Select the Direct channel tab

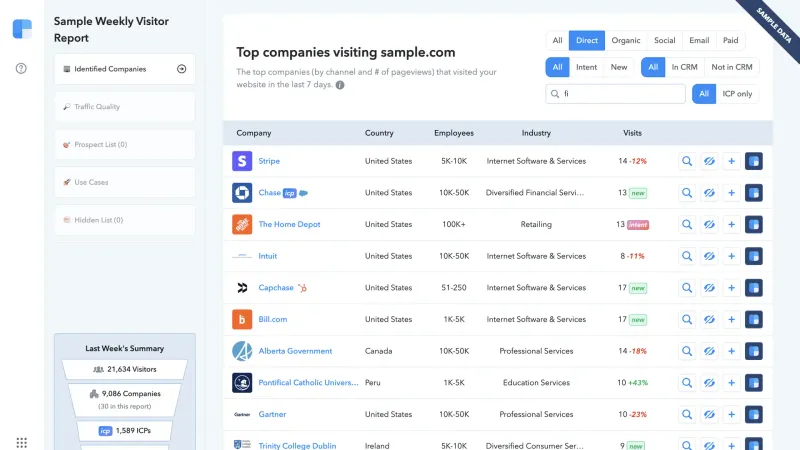[587, 40]
